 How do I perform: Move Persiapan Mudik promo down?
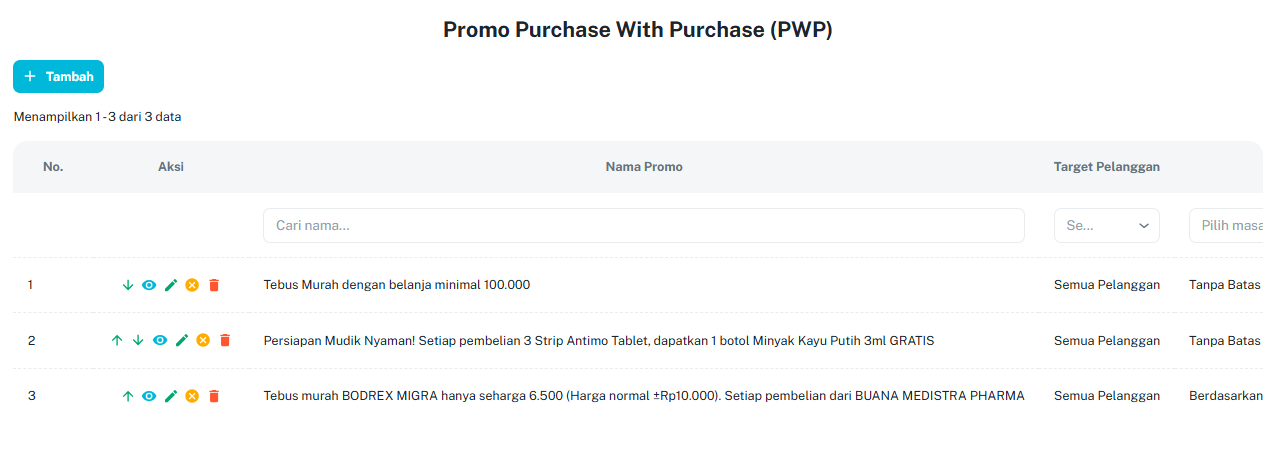click(138, 341)
